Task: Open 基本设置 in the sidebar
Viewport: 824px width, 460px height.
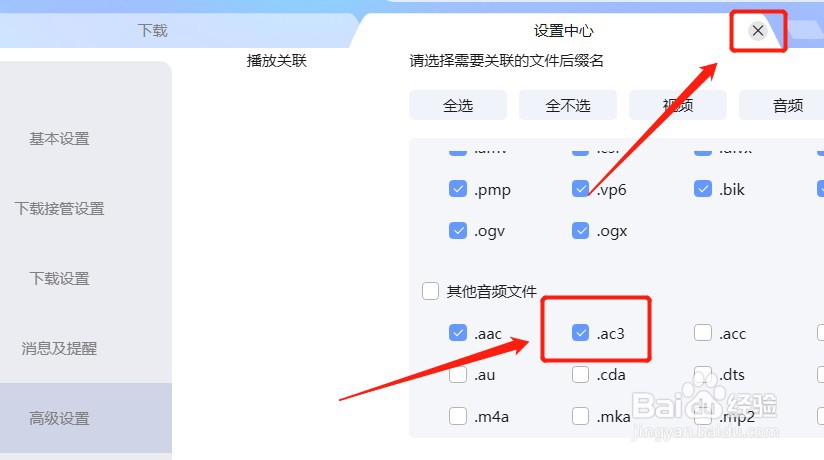Action: click(59, 139)
